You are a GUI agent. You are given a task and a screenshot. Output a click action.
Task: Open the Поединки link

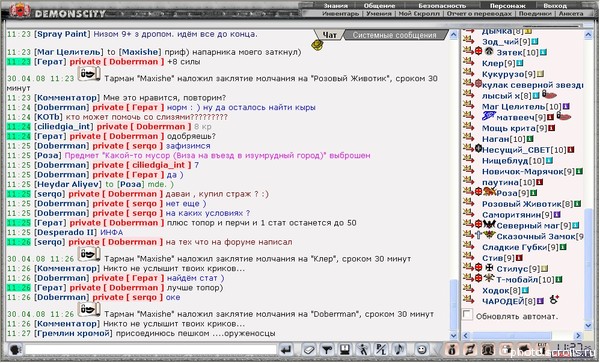tap(535, 13)
